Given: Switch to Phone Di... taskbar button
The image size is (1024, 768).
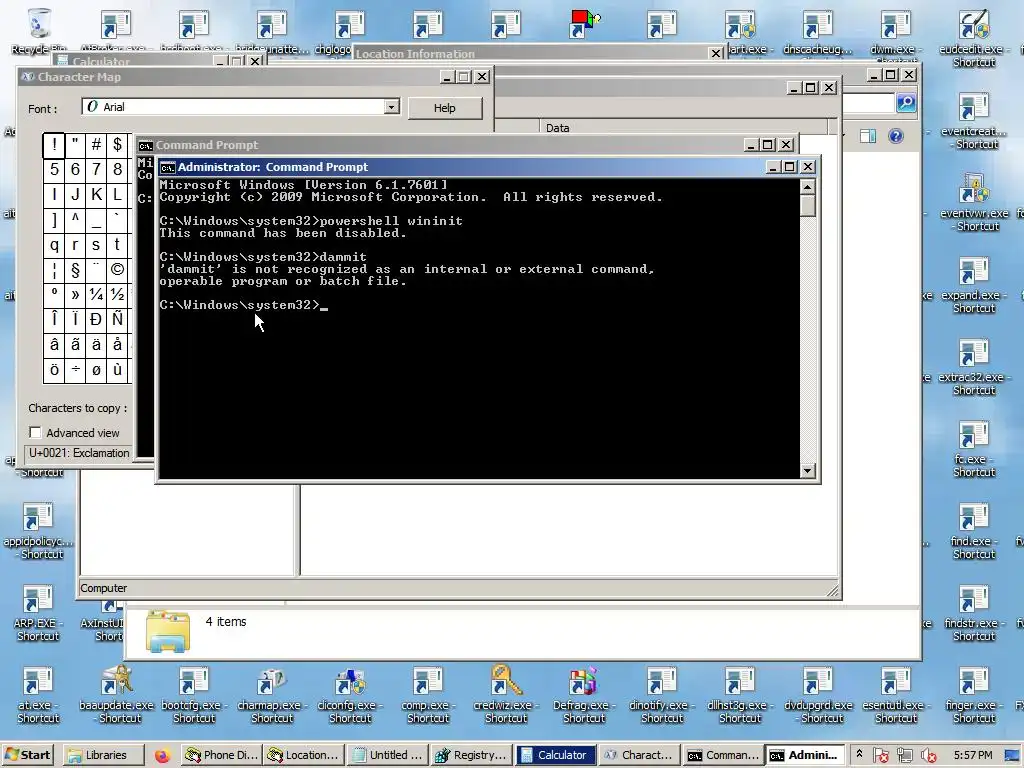Looking at the screenshot, I should point(221,755).
